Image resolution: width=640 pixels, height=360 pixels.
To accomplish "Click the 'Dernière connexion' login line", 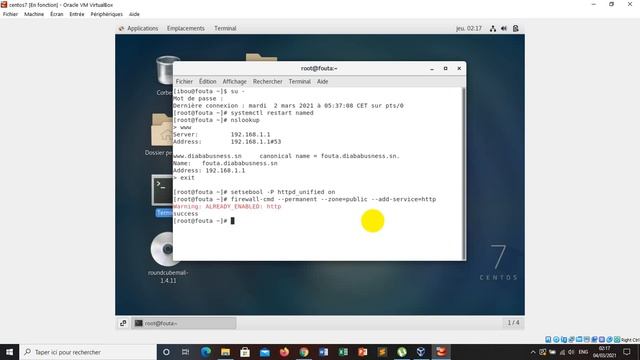I will click(x=288, y=106).
